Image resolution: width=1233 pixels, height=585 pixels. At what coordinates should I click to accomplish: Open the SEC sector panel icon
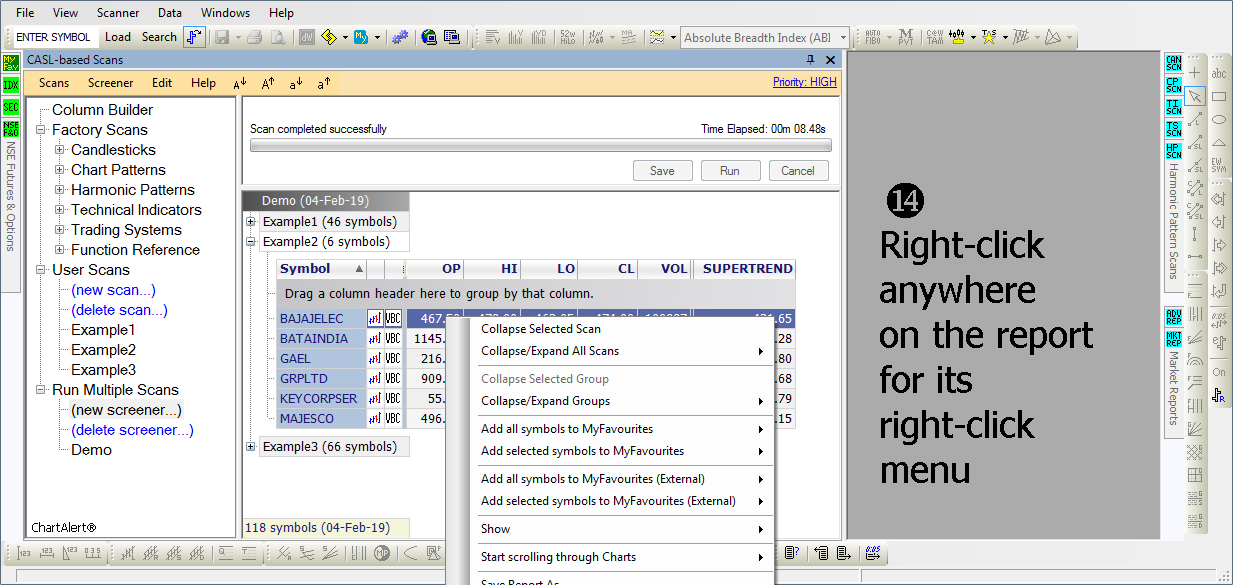(11, 107)
